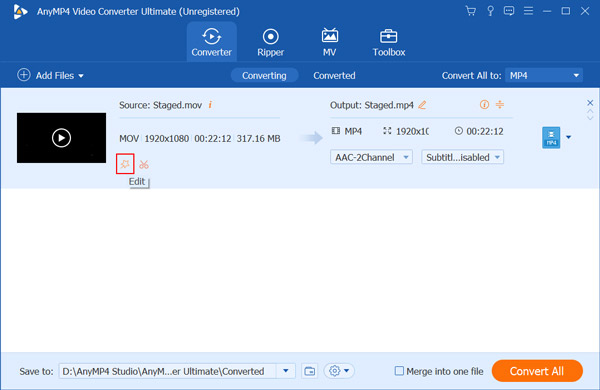Open the hamburger menu icon
Image resolution: width=600 pixels, height=390 pixels.
click(528, 11)
